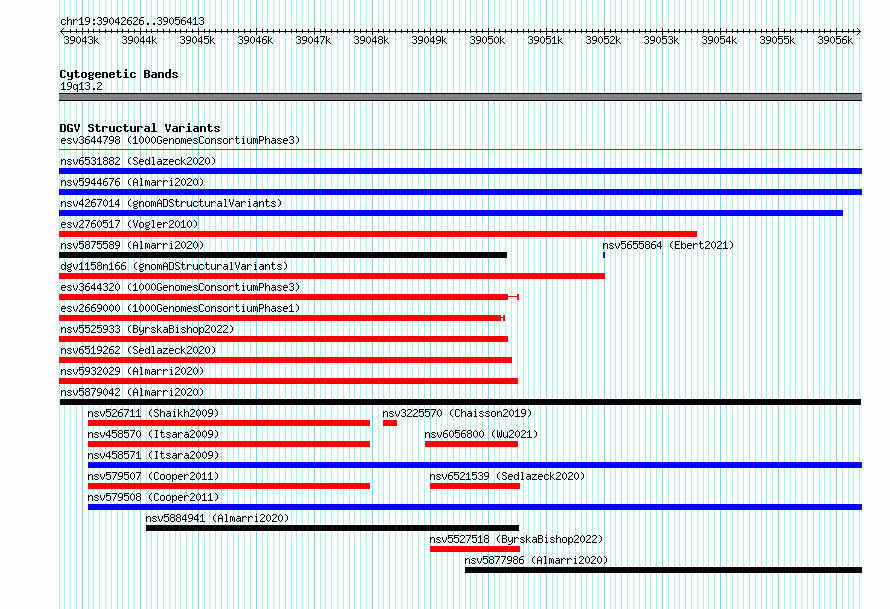
Task: Click the red bar for esv2760517
Action: (x=378, y=234)
